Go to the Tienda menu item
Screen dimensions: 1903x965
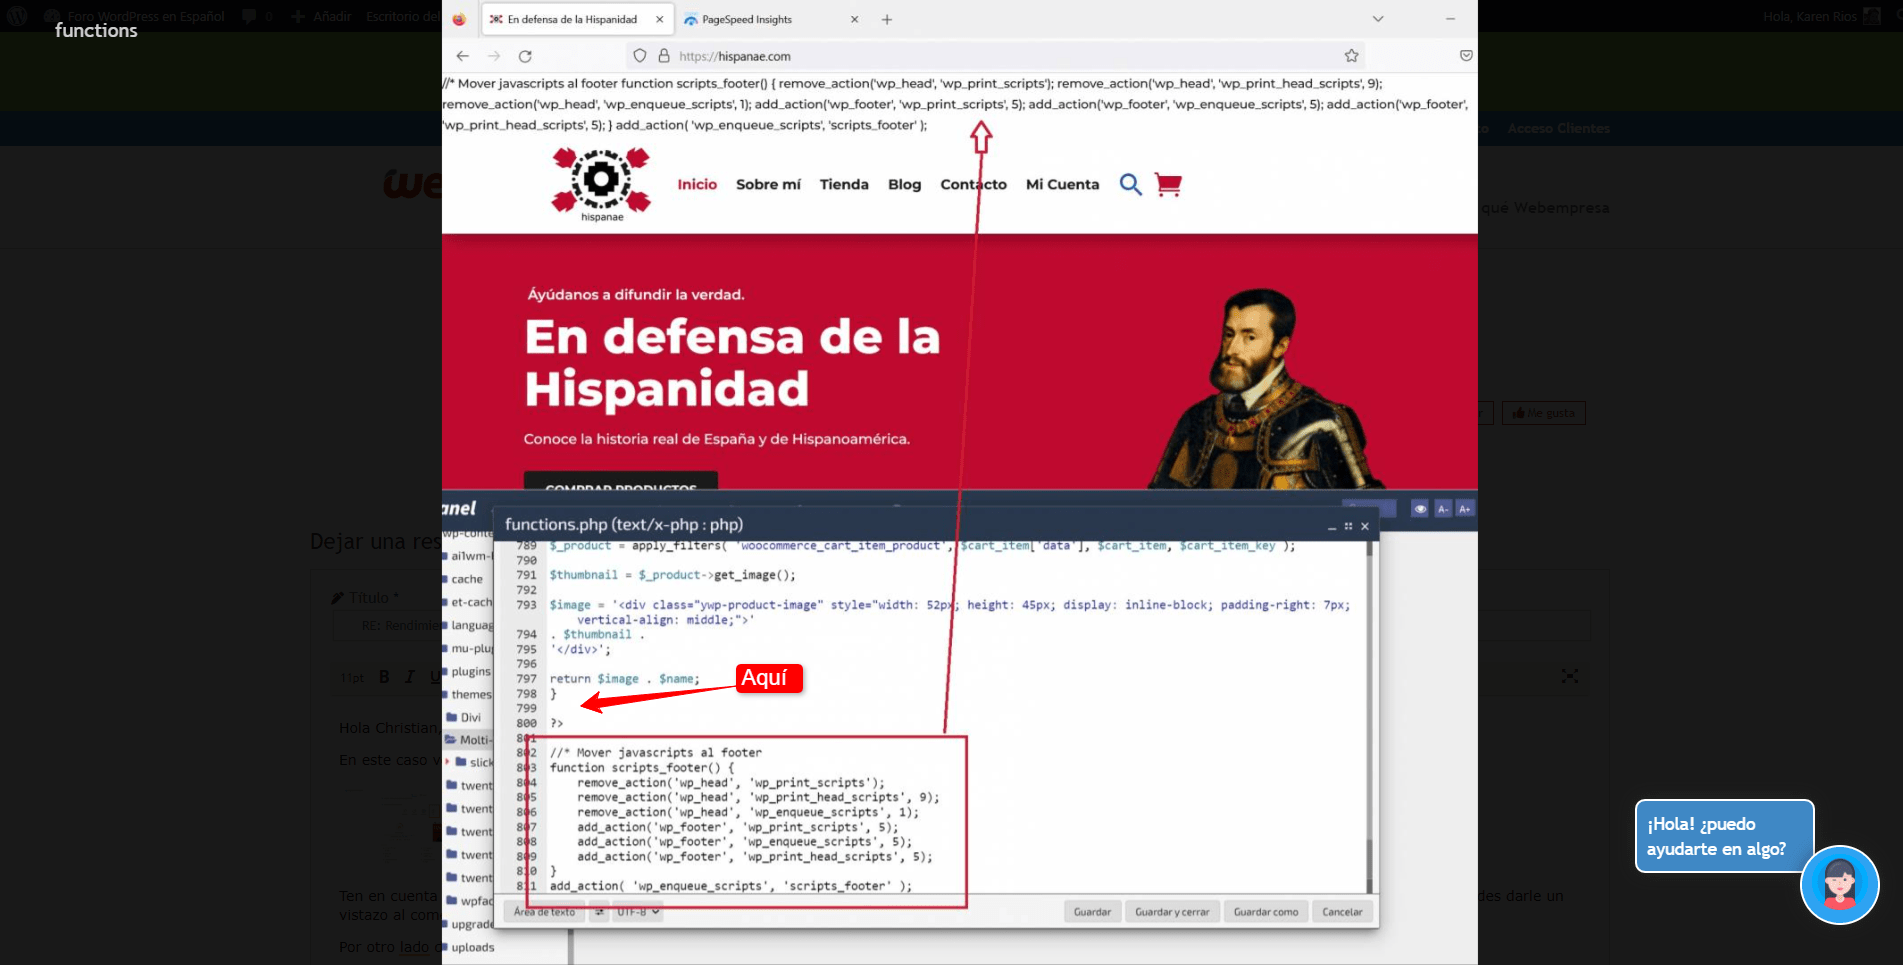coord(844,184)
